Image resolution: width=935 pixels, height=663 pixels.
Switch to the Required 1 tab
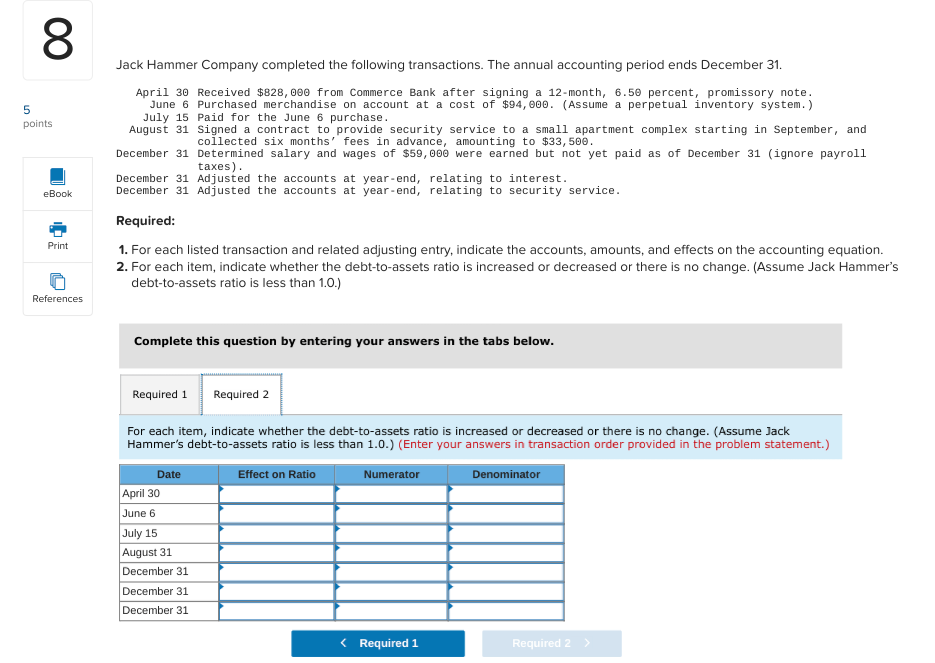160,394
